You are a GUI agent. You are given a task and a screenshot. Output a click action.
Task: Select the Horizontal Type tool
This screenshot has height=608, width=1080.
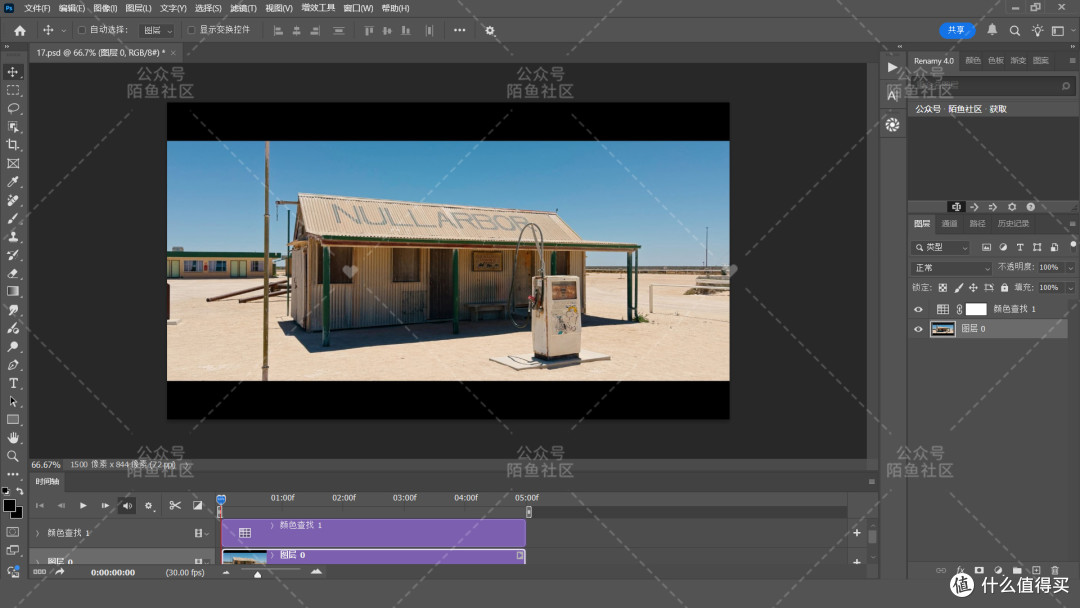pyautogui.click(x=13, y=383)
